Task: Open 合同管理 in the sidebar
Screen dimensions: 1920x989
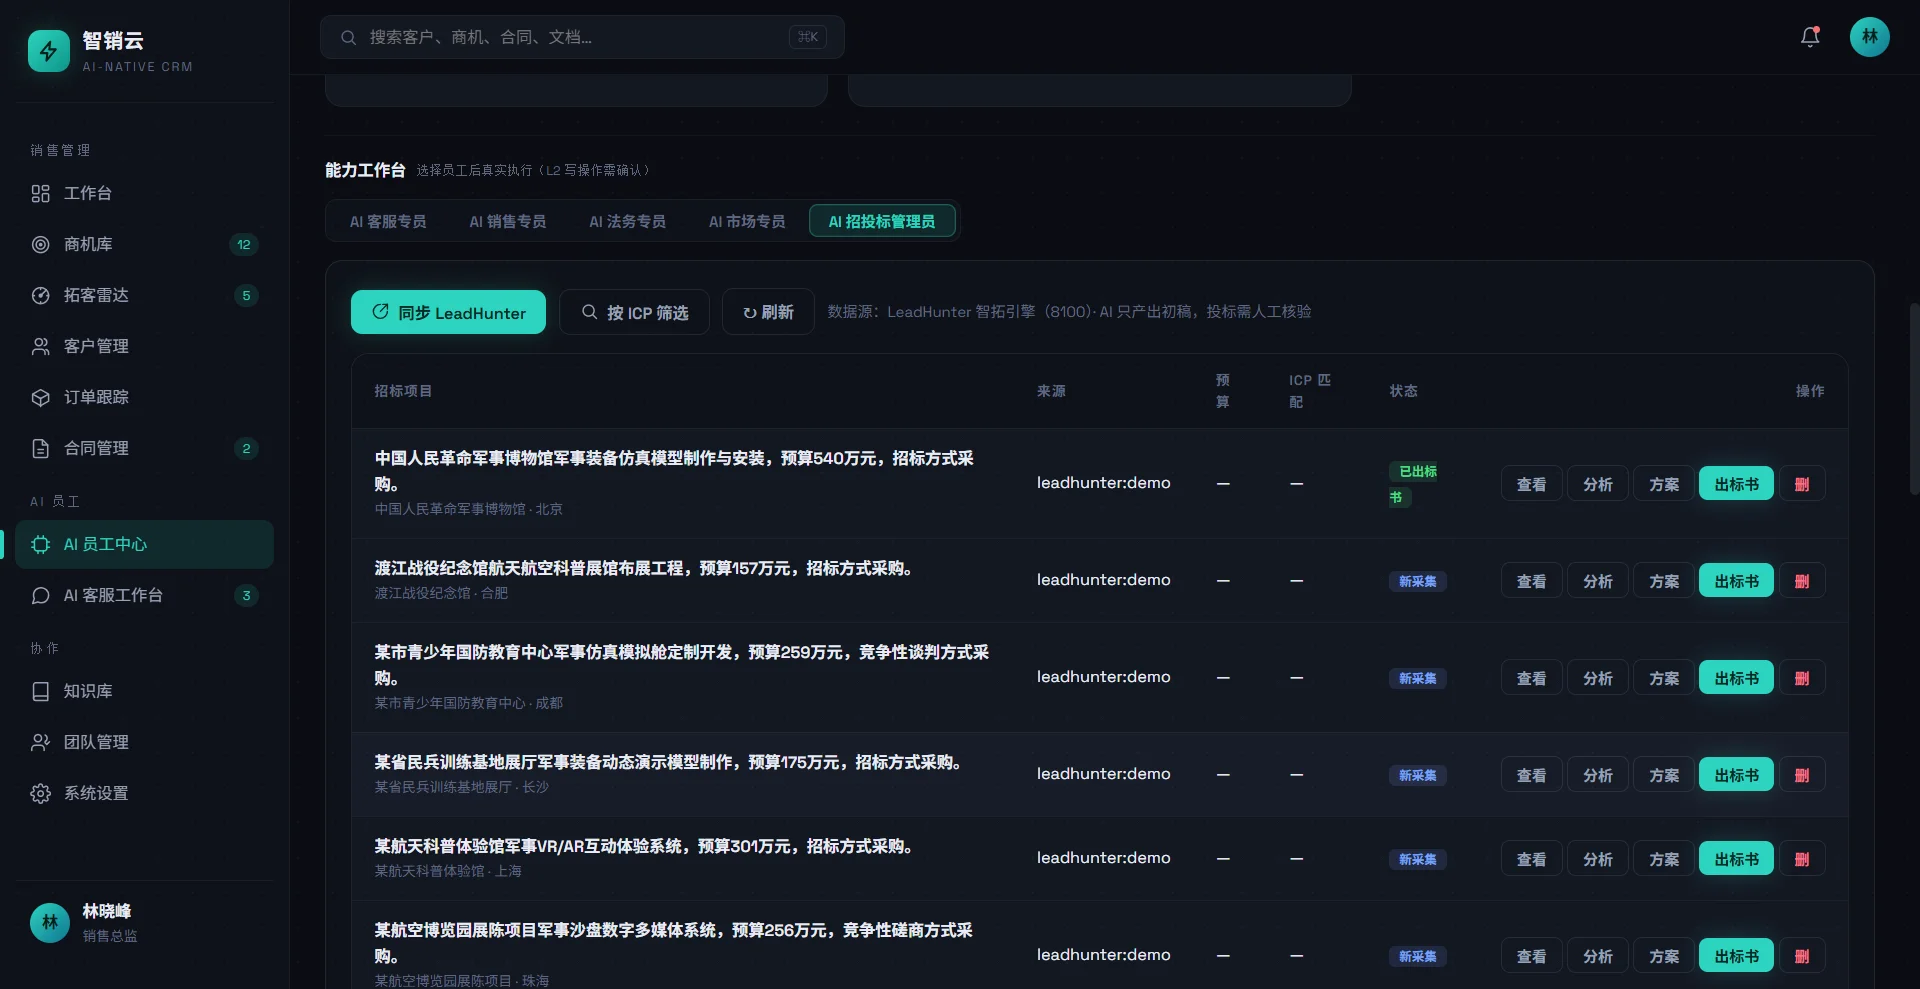Action: (144, 448)
